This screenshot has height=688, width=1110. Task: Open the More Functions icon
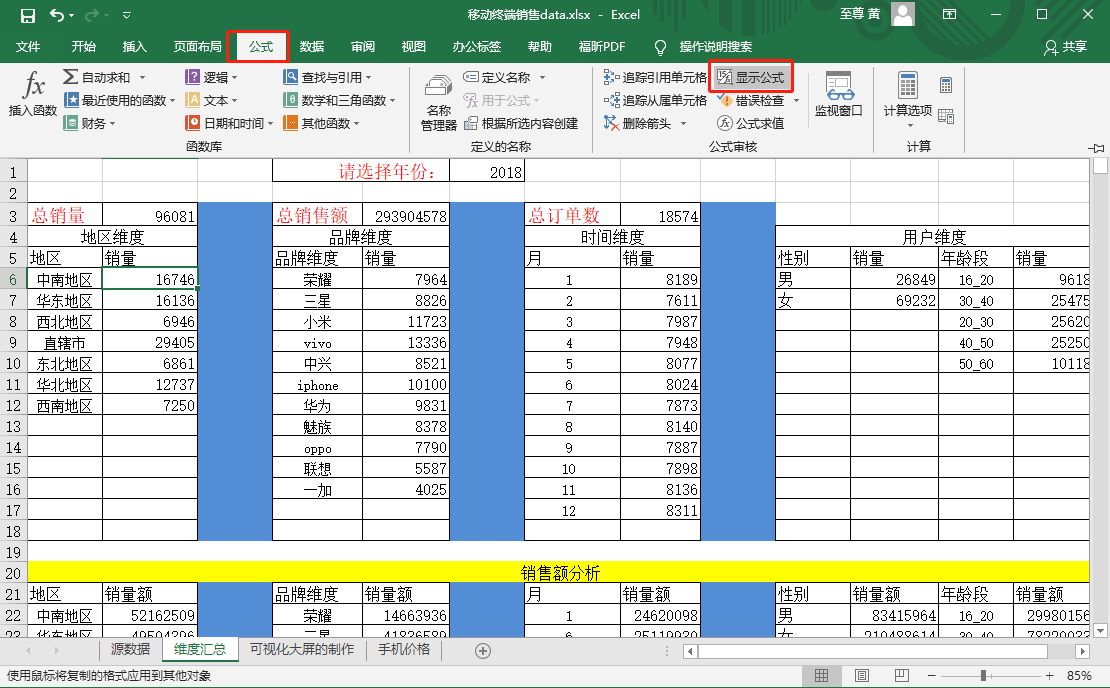point(290,123)
